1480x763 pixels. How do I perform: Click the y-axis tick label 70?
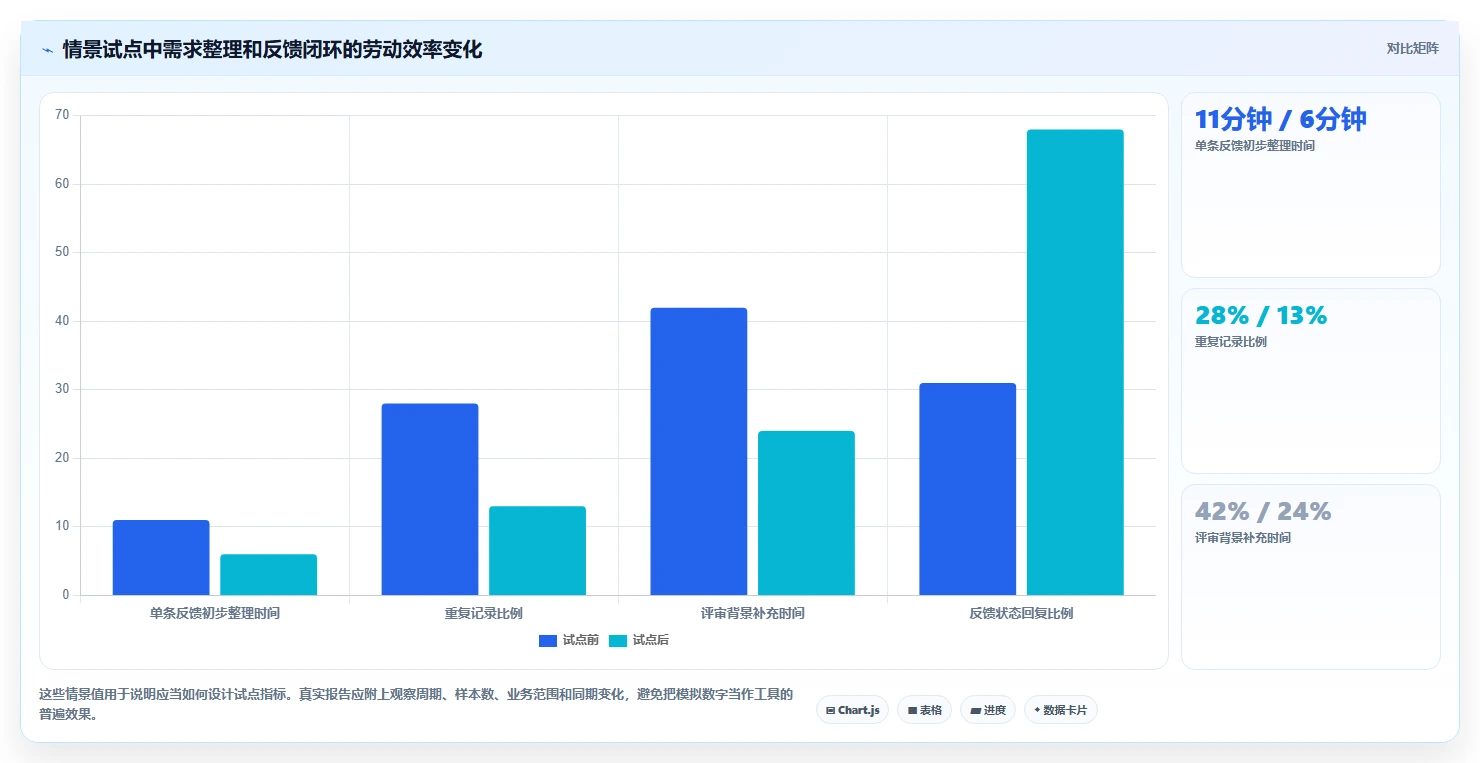[x=62, y=115]
